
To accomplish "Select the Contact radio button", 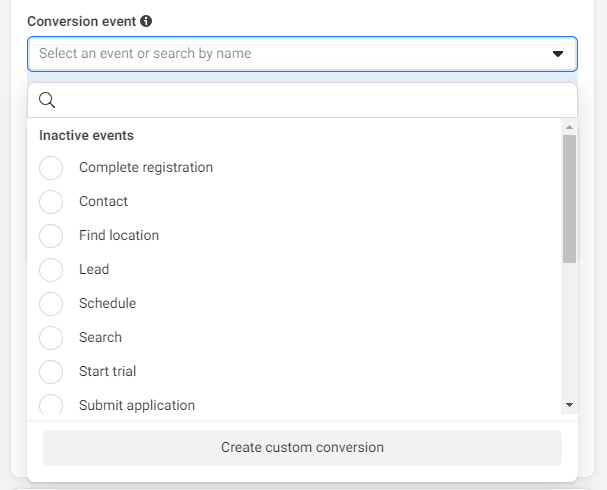I will (x=51, y=202).
